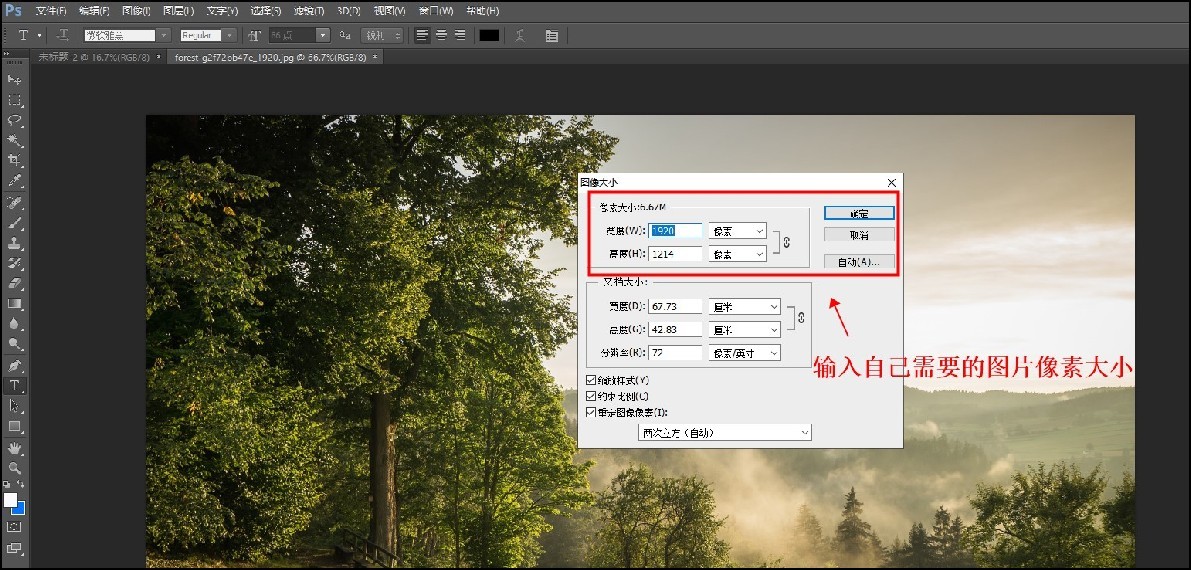This screenshot has width=1191, height=570.
Task: Pick the Lasso tool
Action: tap(15, 120)
